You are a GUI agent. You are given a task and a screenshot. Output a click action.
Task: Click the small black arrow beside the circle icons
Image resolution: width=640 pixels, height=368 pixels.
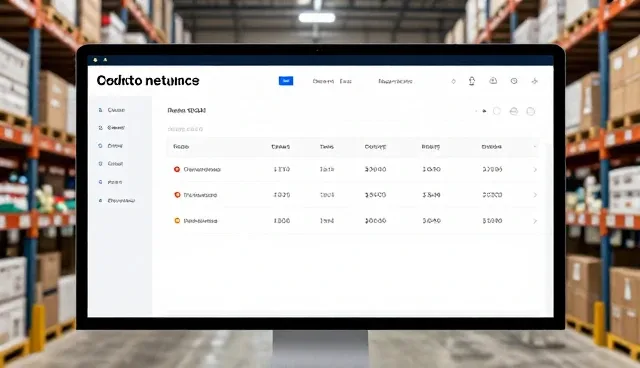pyautogui.click(x=484, y=111)
